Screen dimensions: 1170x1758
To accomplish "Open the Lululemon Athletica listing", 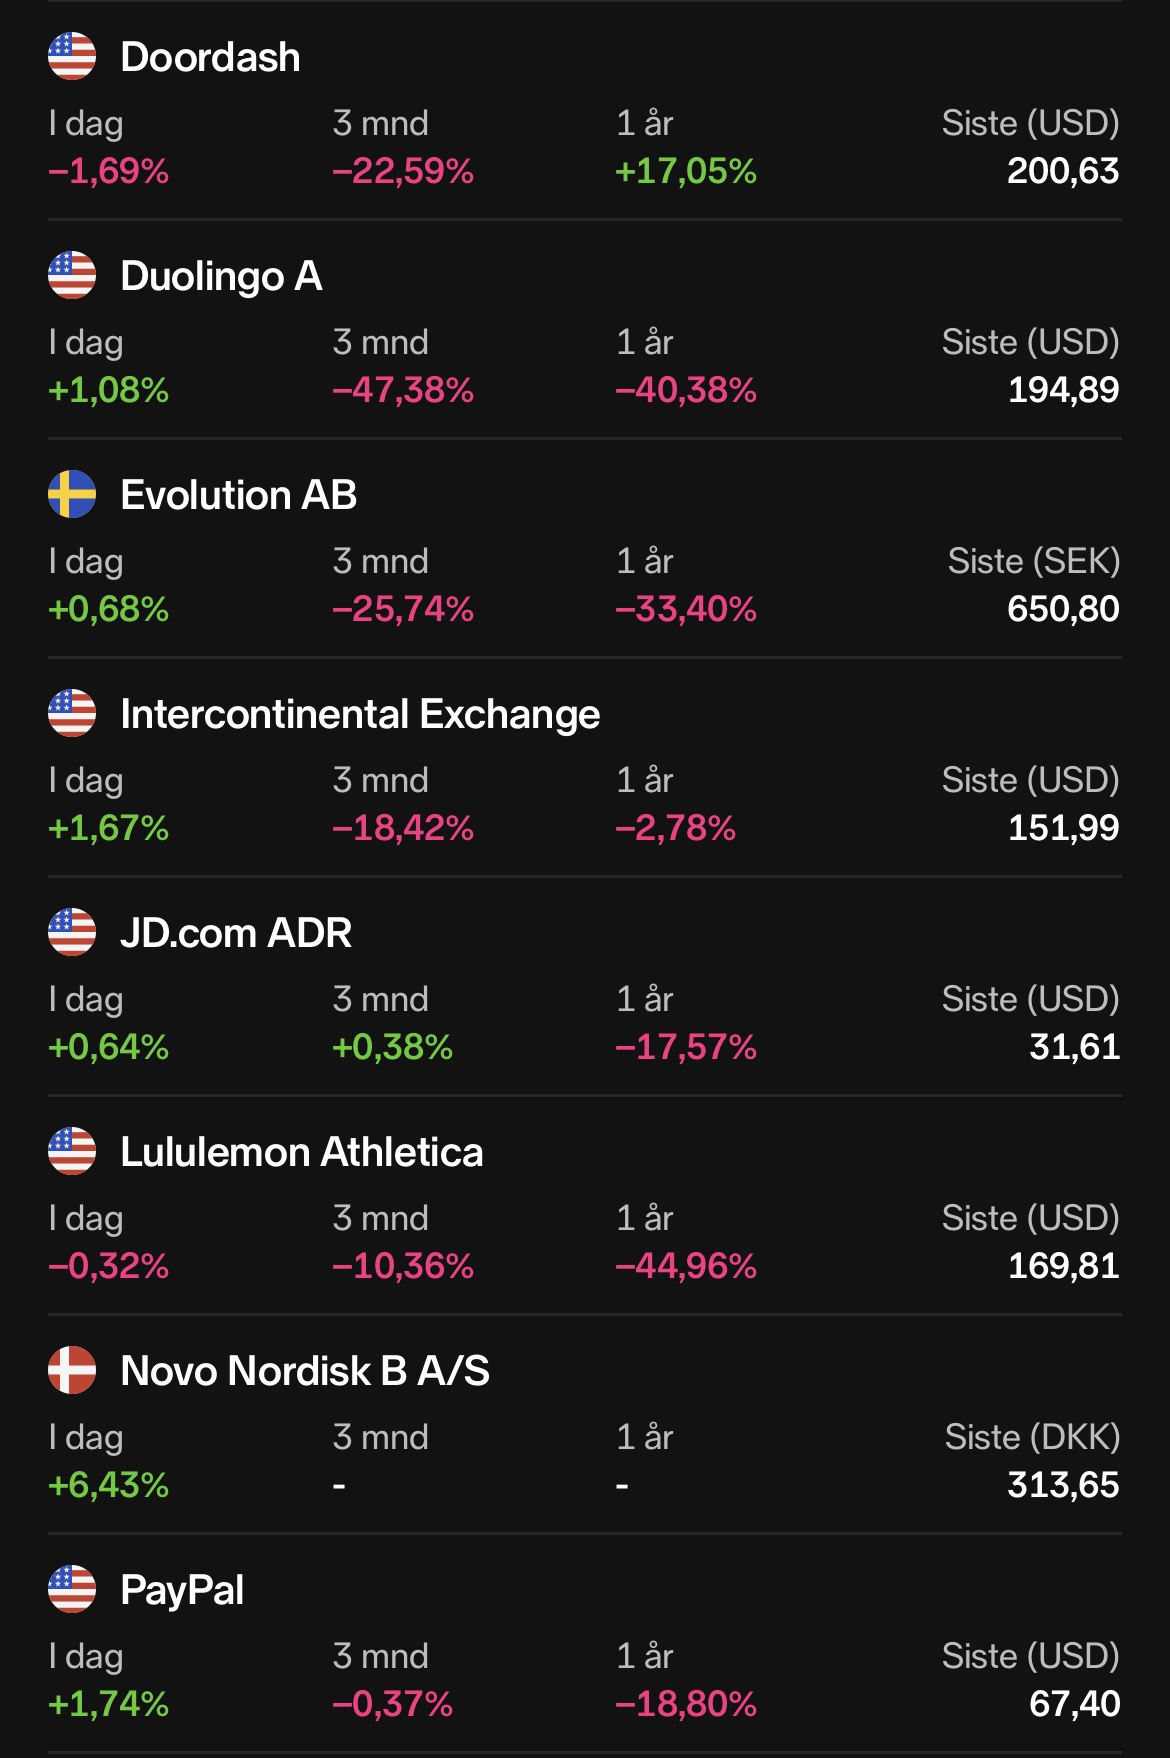I will pyautogui.click(x=301, y=1152).
